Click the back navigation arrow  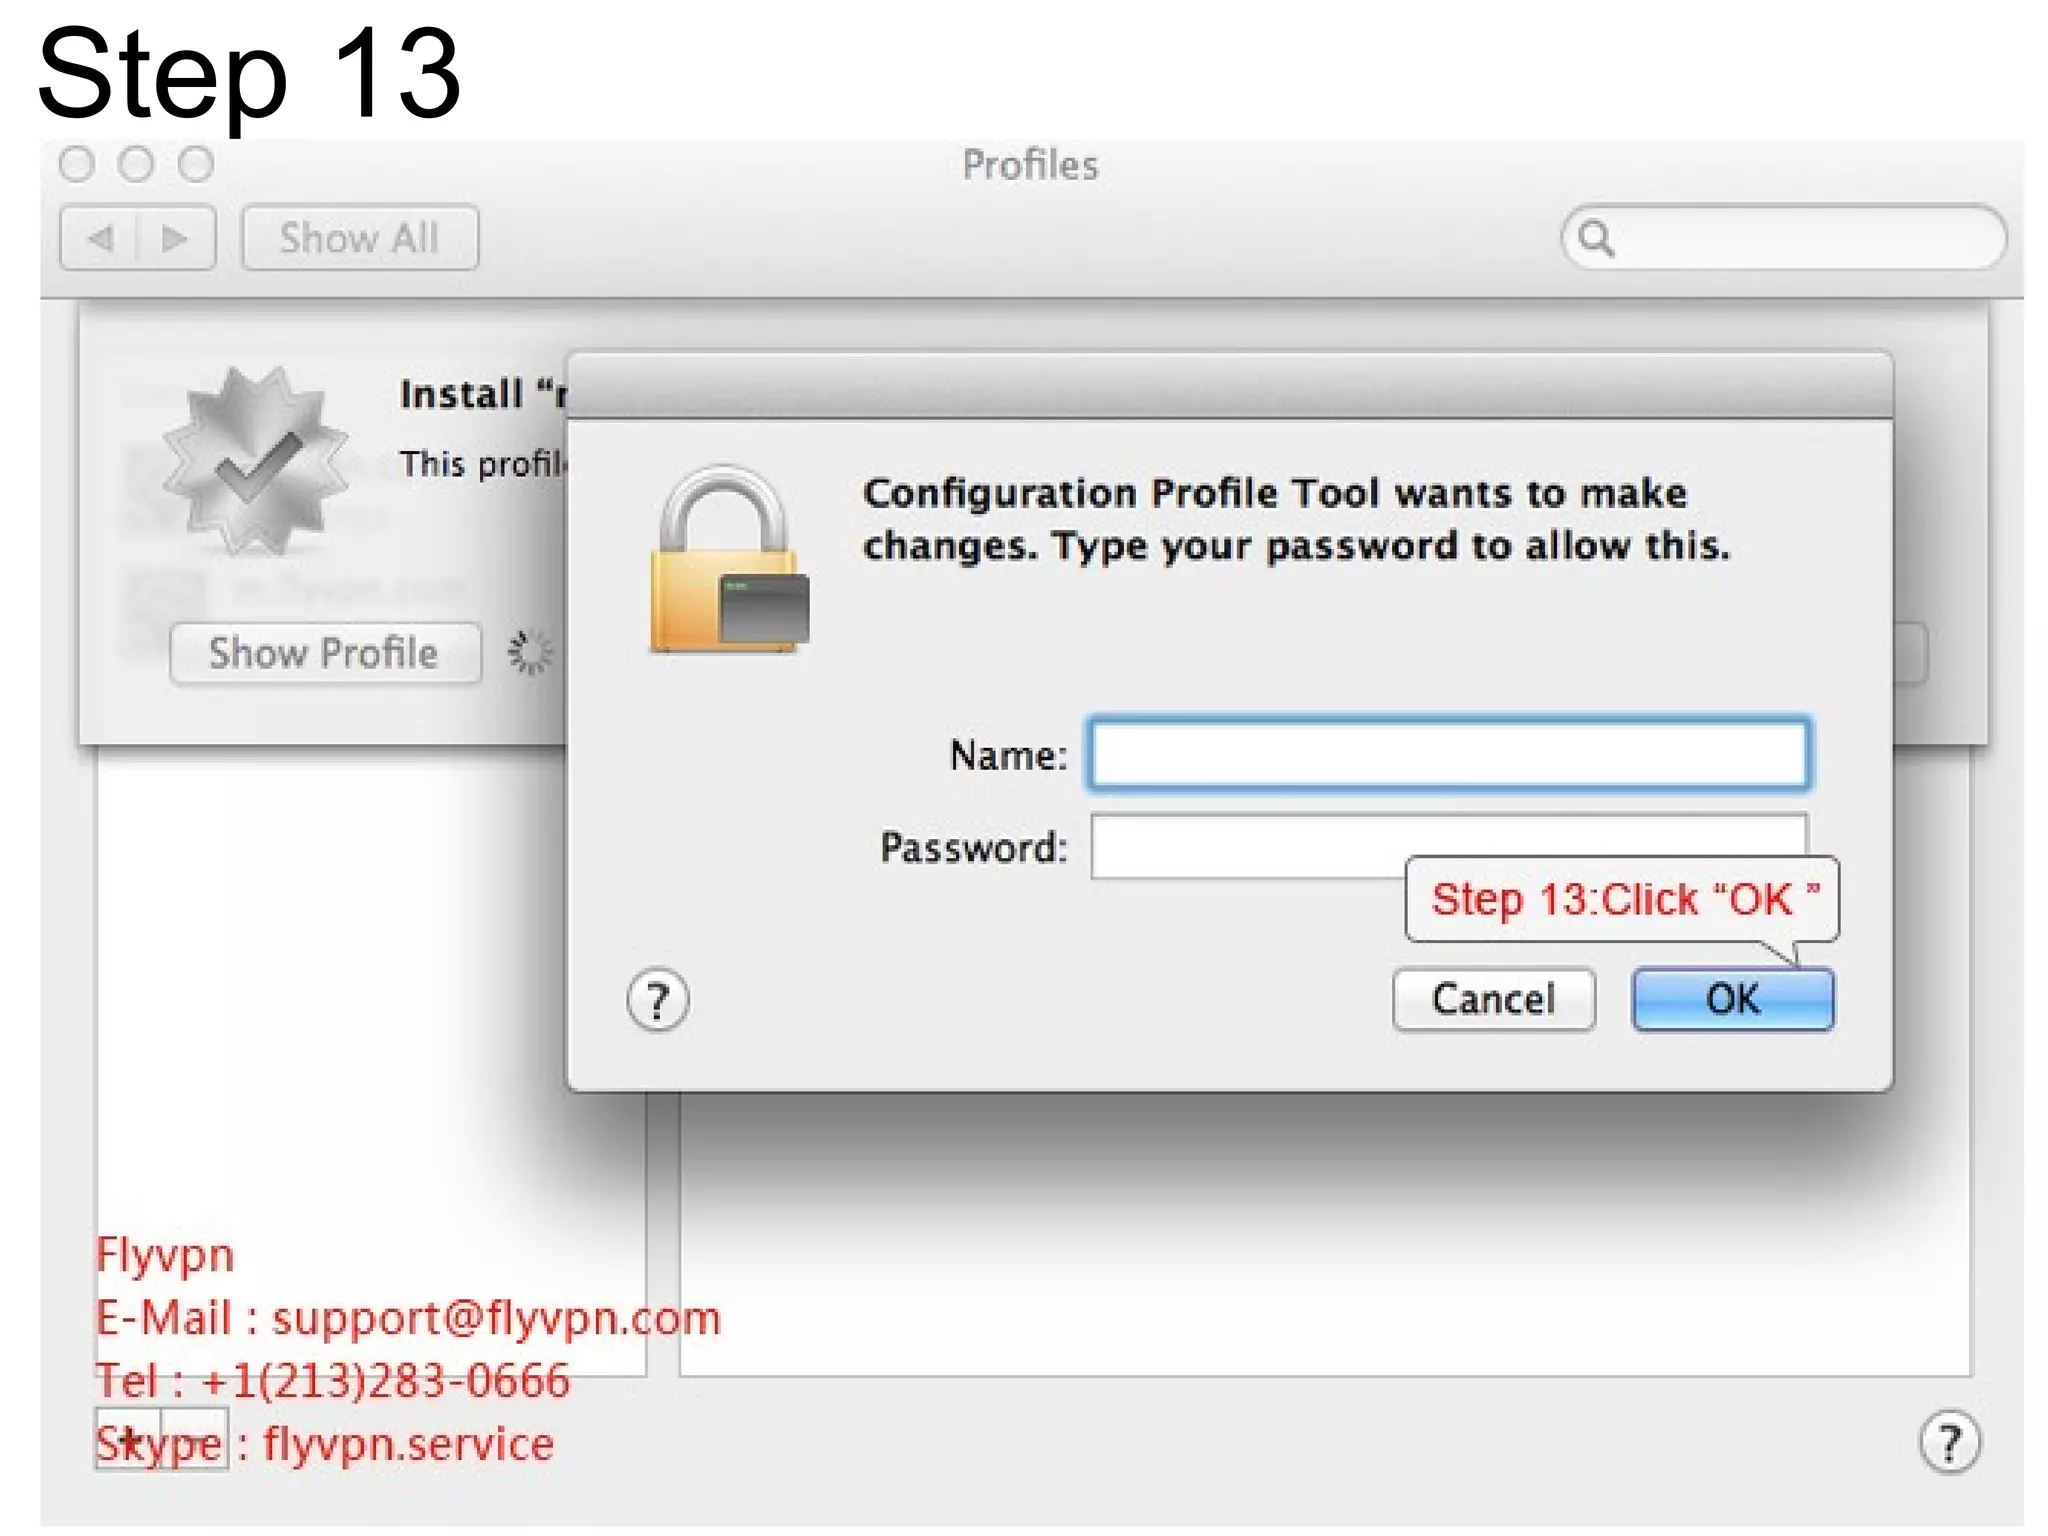pos(100,238)
